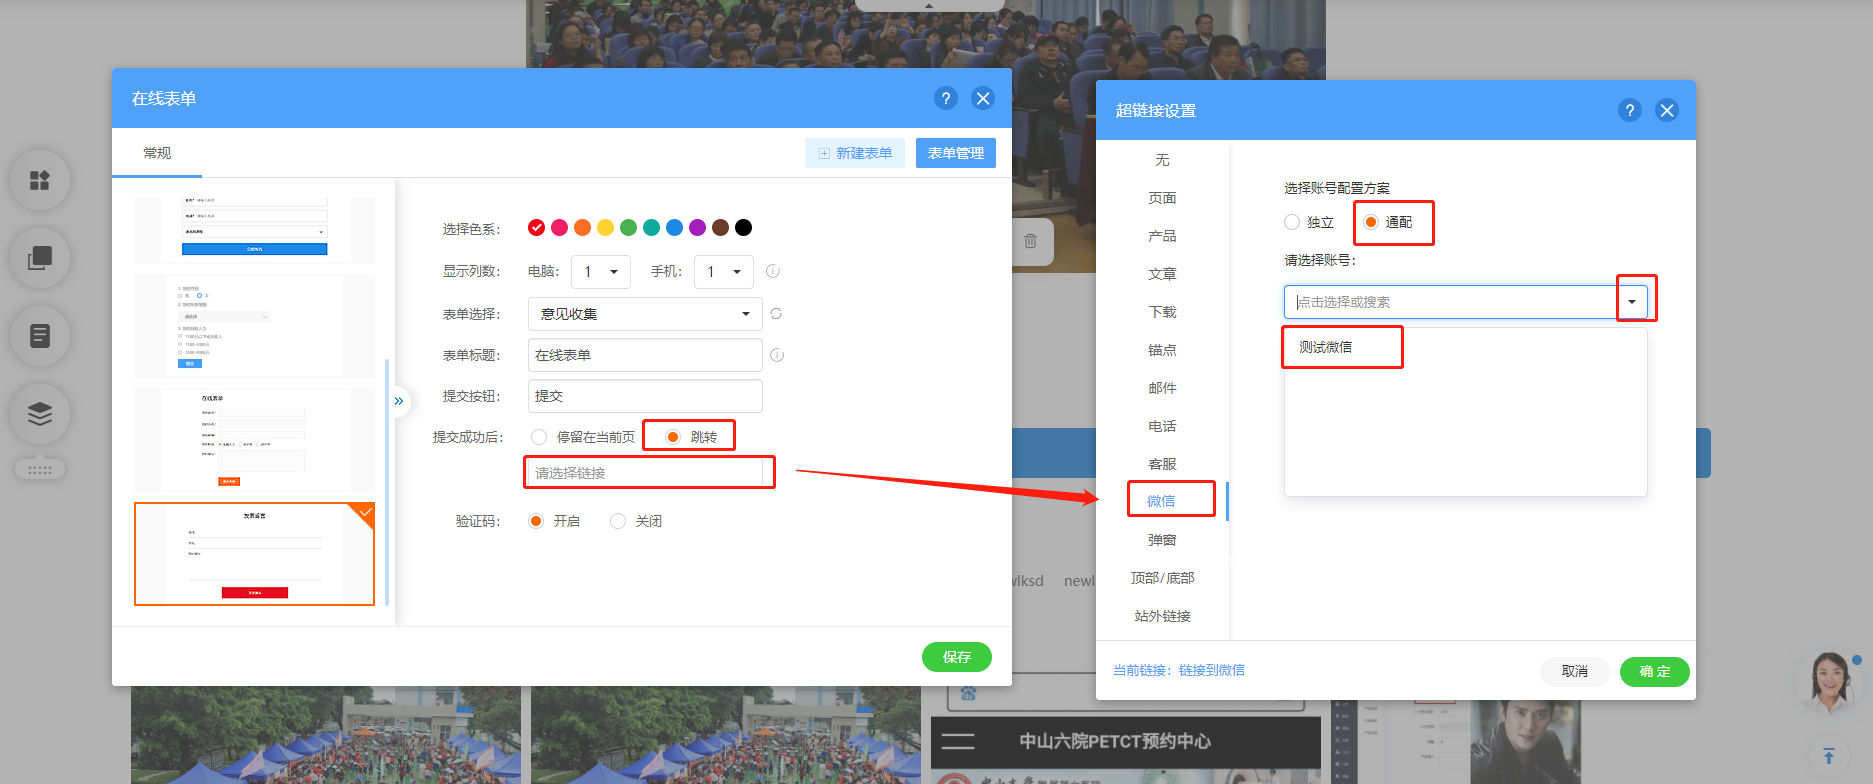Select 关闭 for the 验证码 setting
Screen dimensions: 1873x784
click(x=618, y=521)
